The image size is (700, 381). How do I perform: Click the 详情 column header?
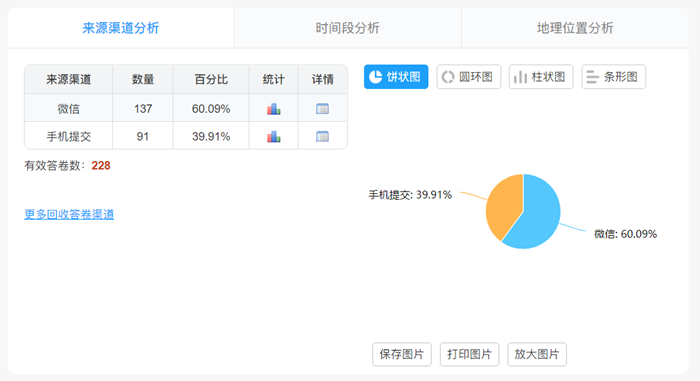pos(323,80)
